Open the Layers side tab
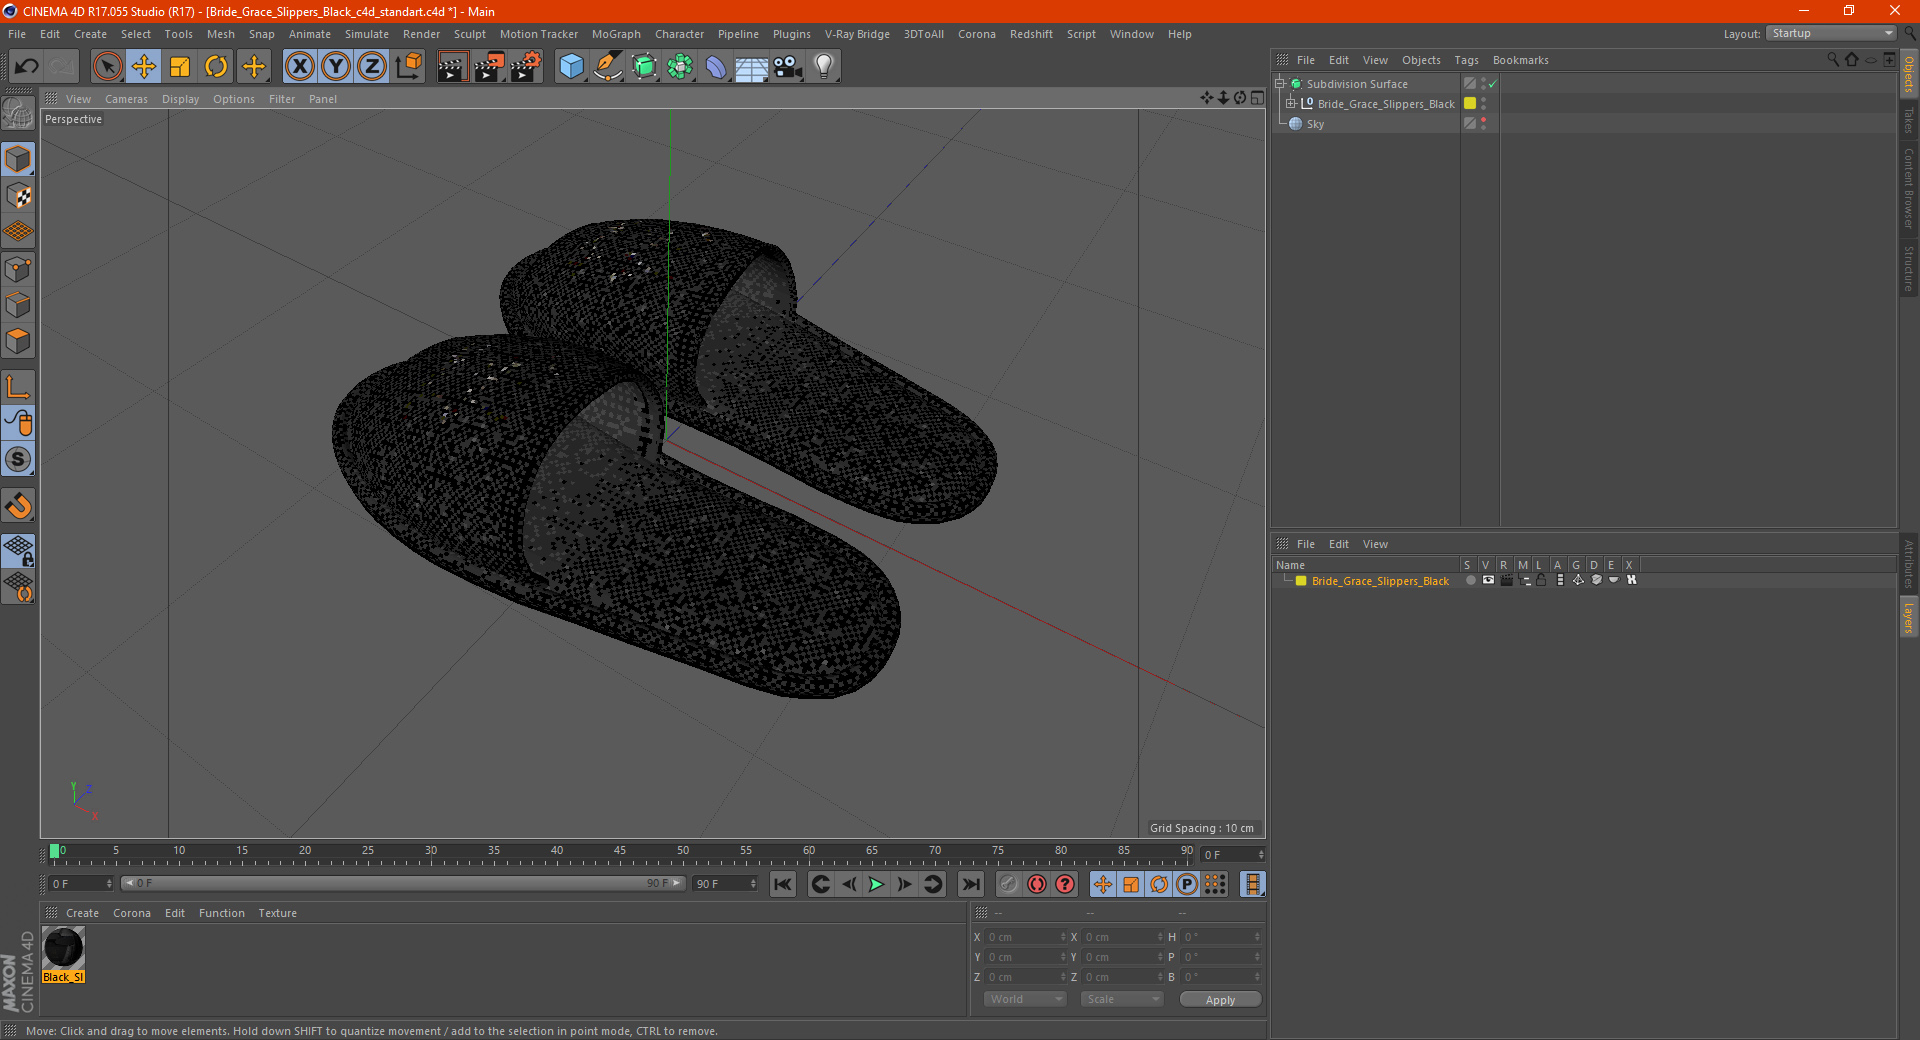1920x1040 pixels. 1908,617
